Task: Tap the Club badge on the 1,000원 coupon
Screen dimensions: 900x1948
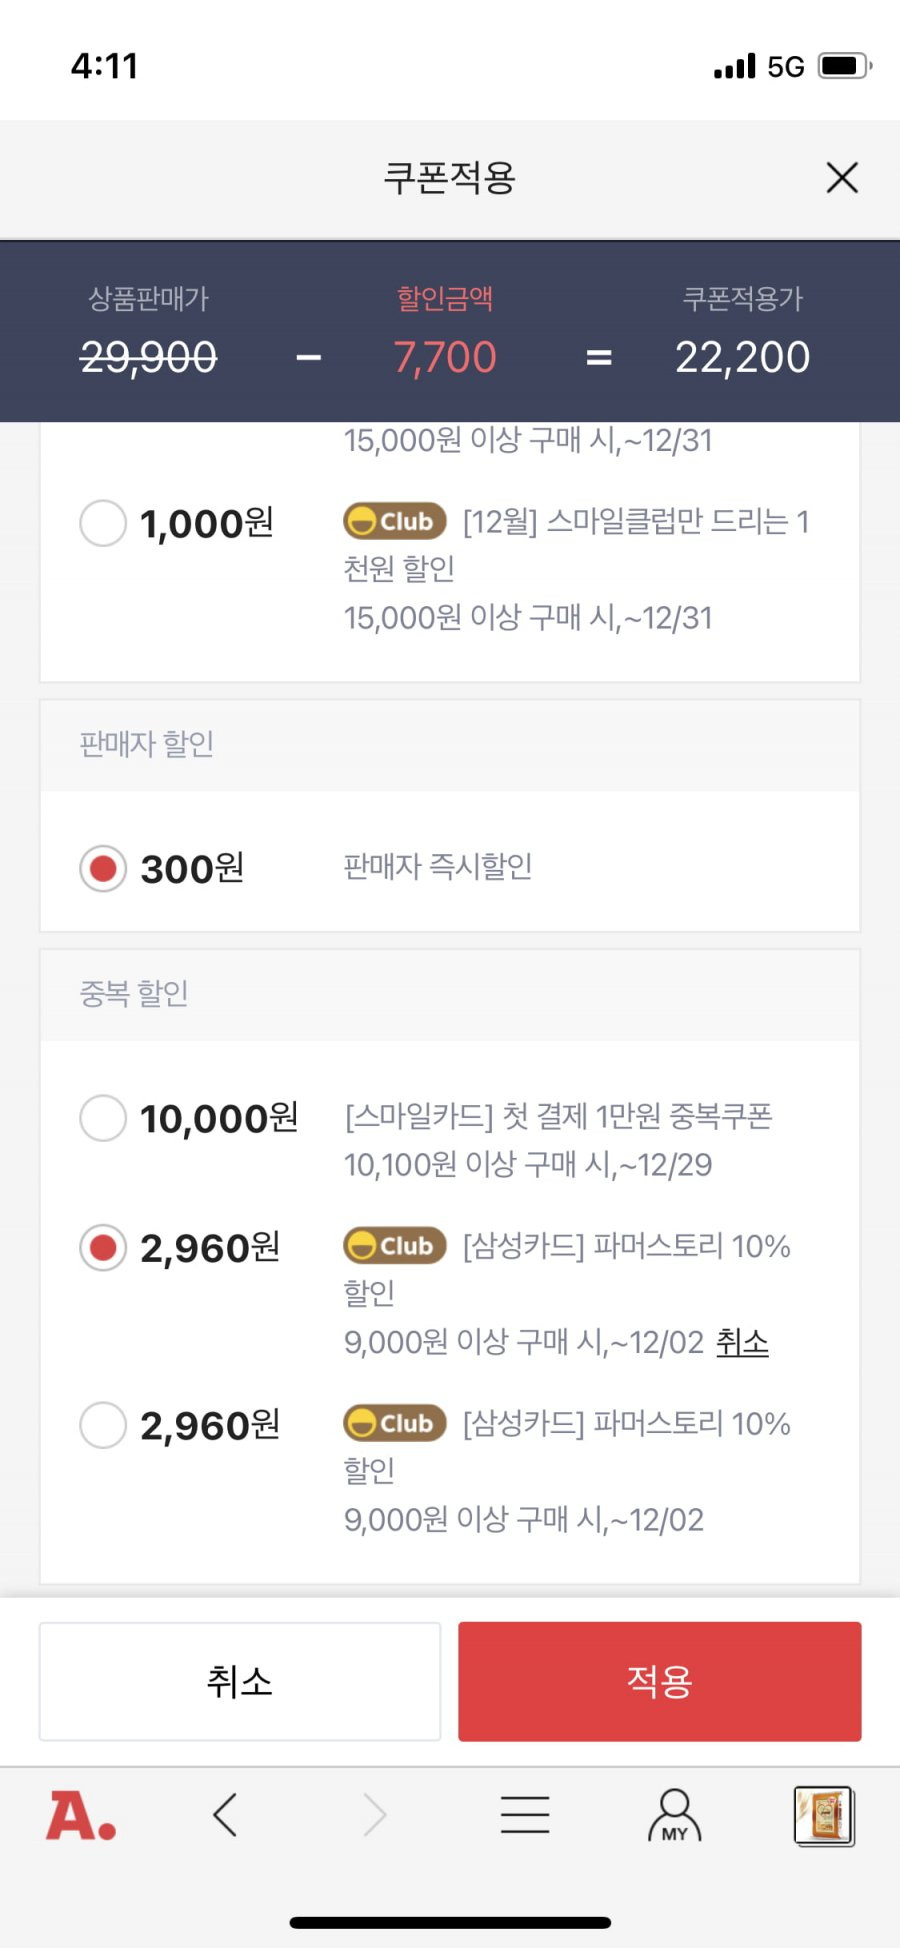Action: (x=394, y=521)
